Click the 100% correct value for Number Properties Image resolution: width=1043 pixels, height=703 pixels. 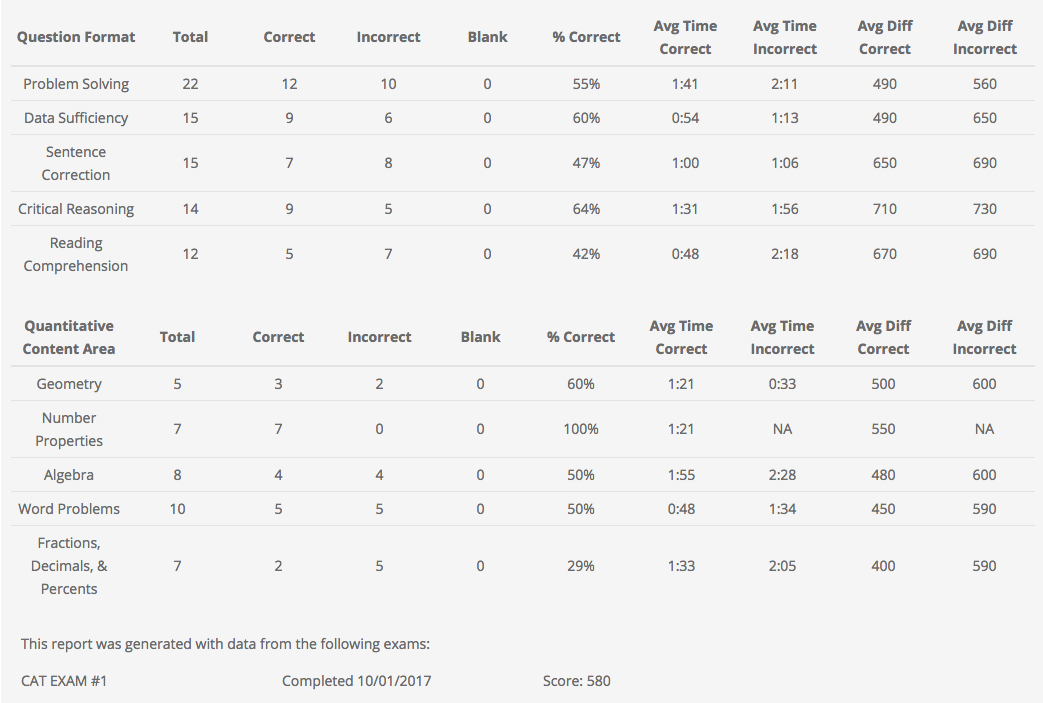tap(581, 429)
